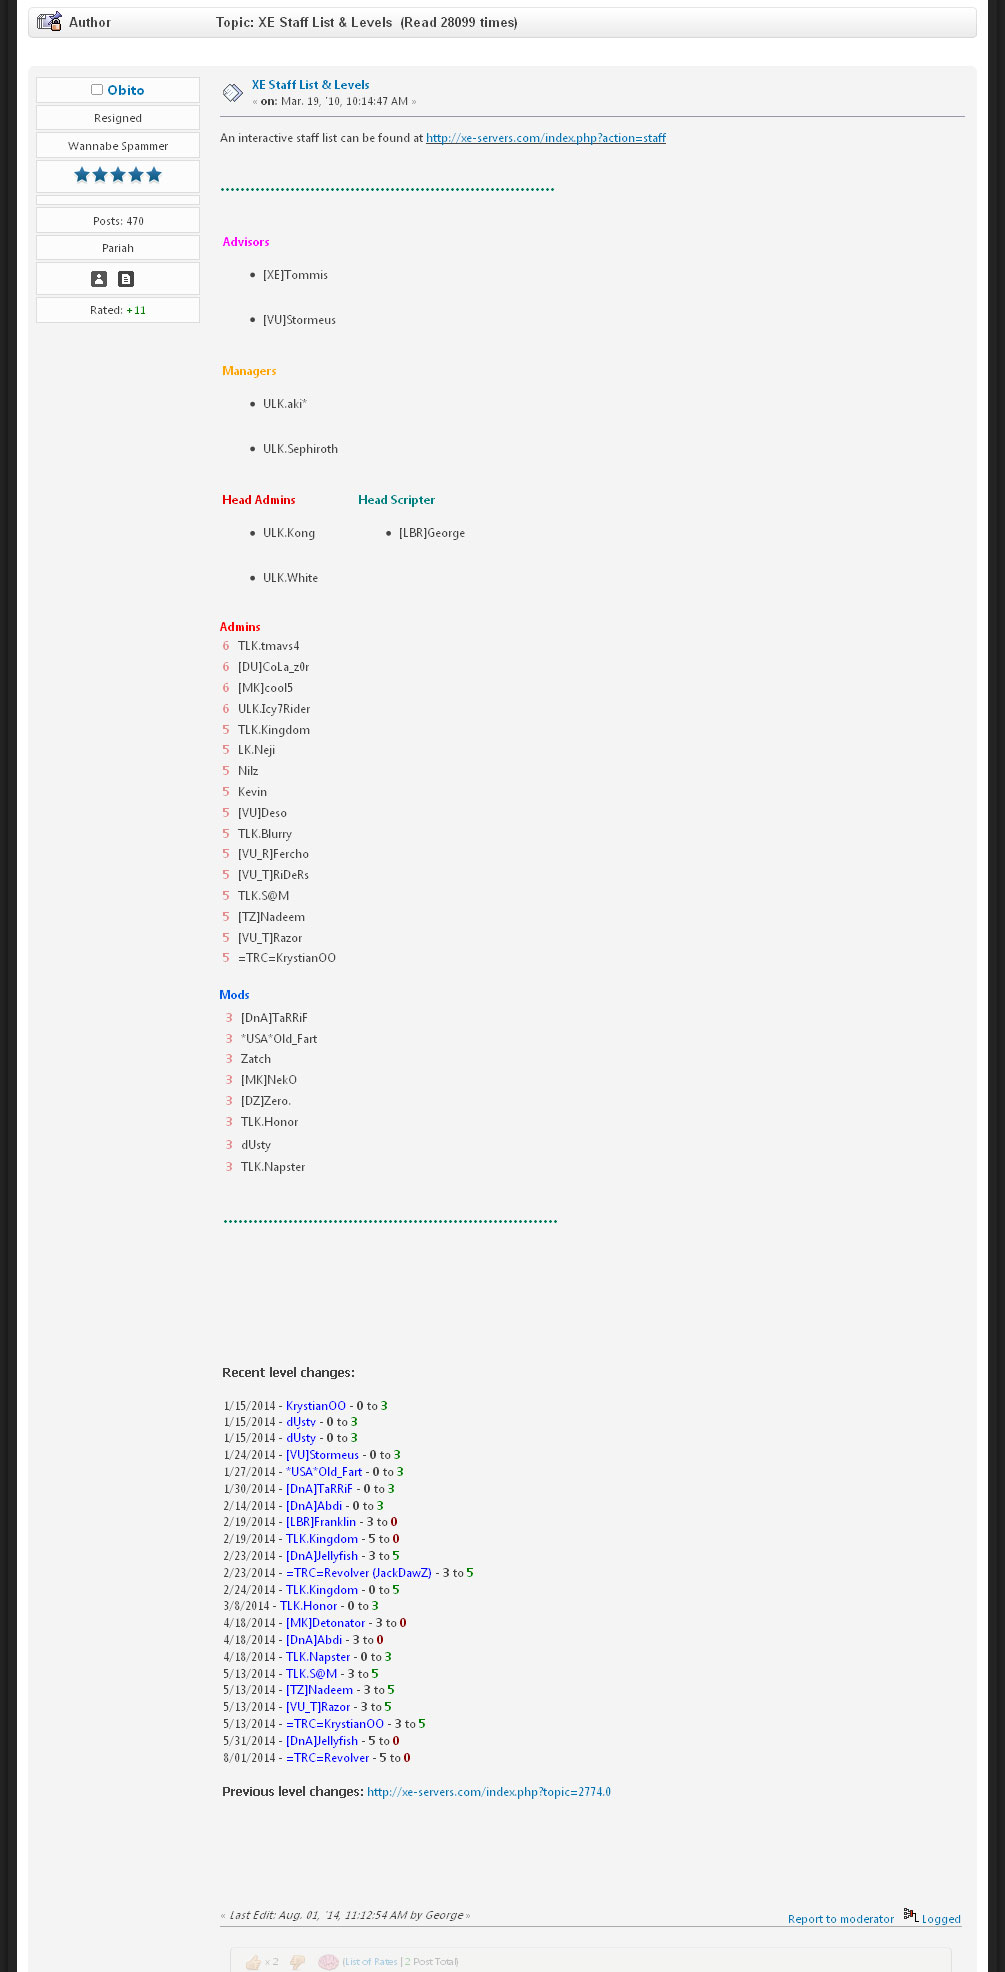Click [XE]Tommis in the Advisors list
The height and width of the screenshot is (1972, 1005).
[x=295, y=275]
